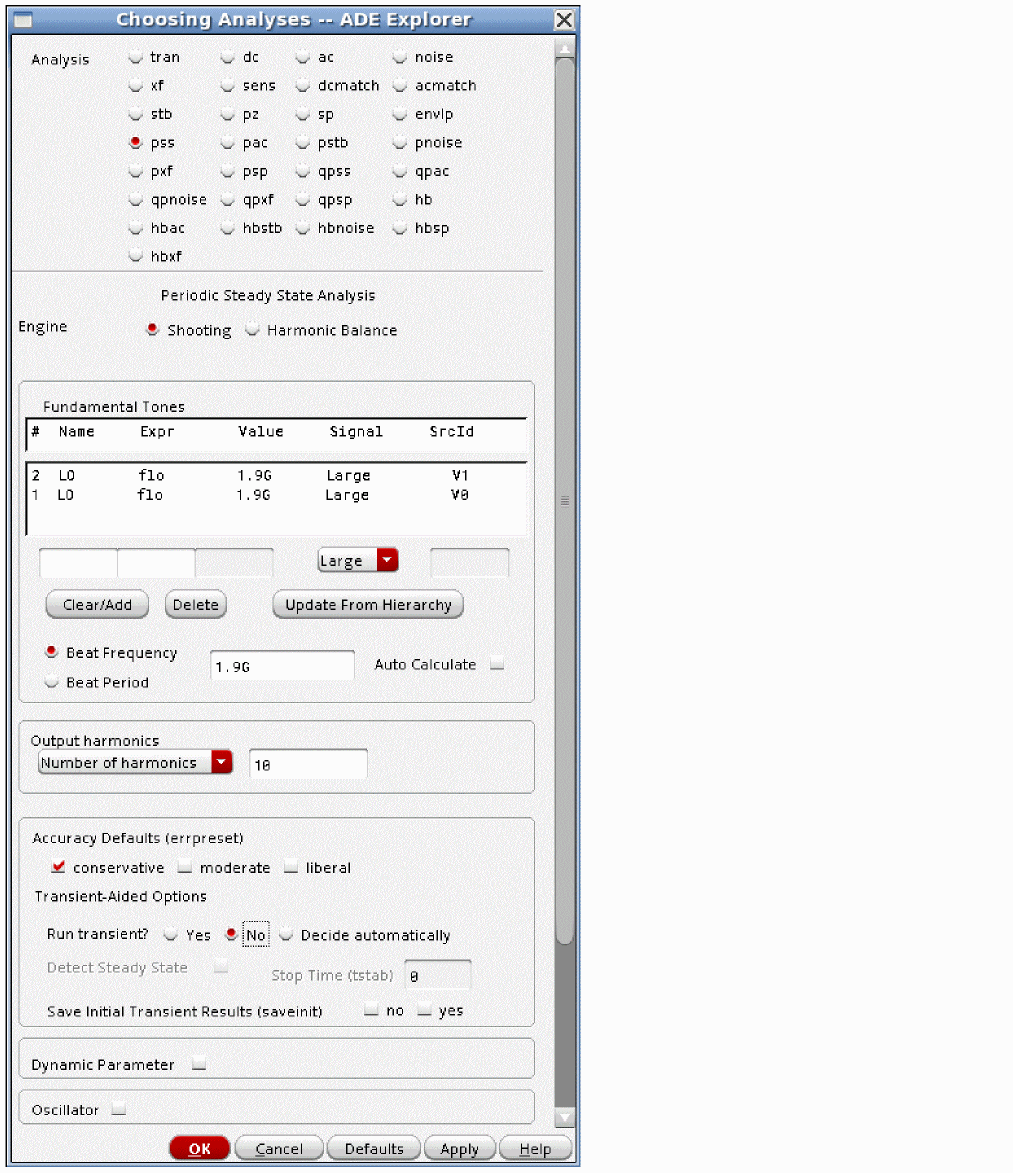Select the pnoise analysis option
The width and height of the screenshot is (1013, 1173).
pyautogui.click(x=400, y=142)
